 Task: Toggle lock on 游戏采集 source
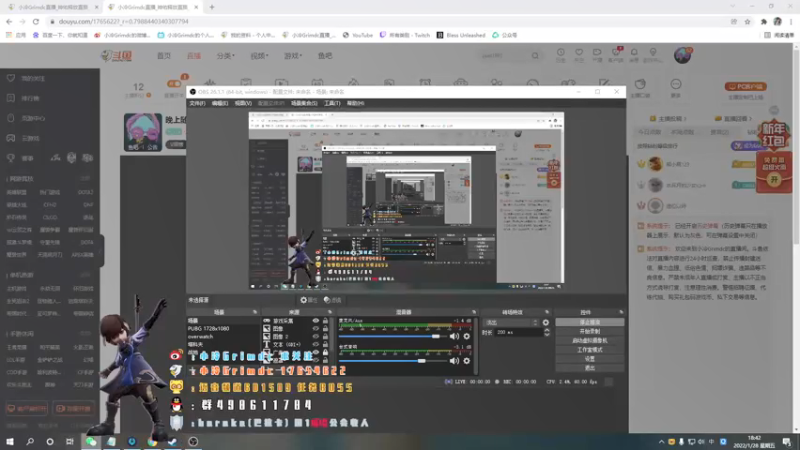tap(325, 321)
